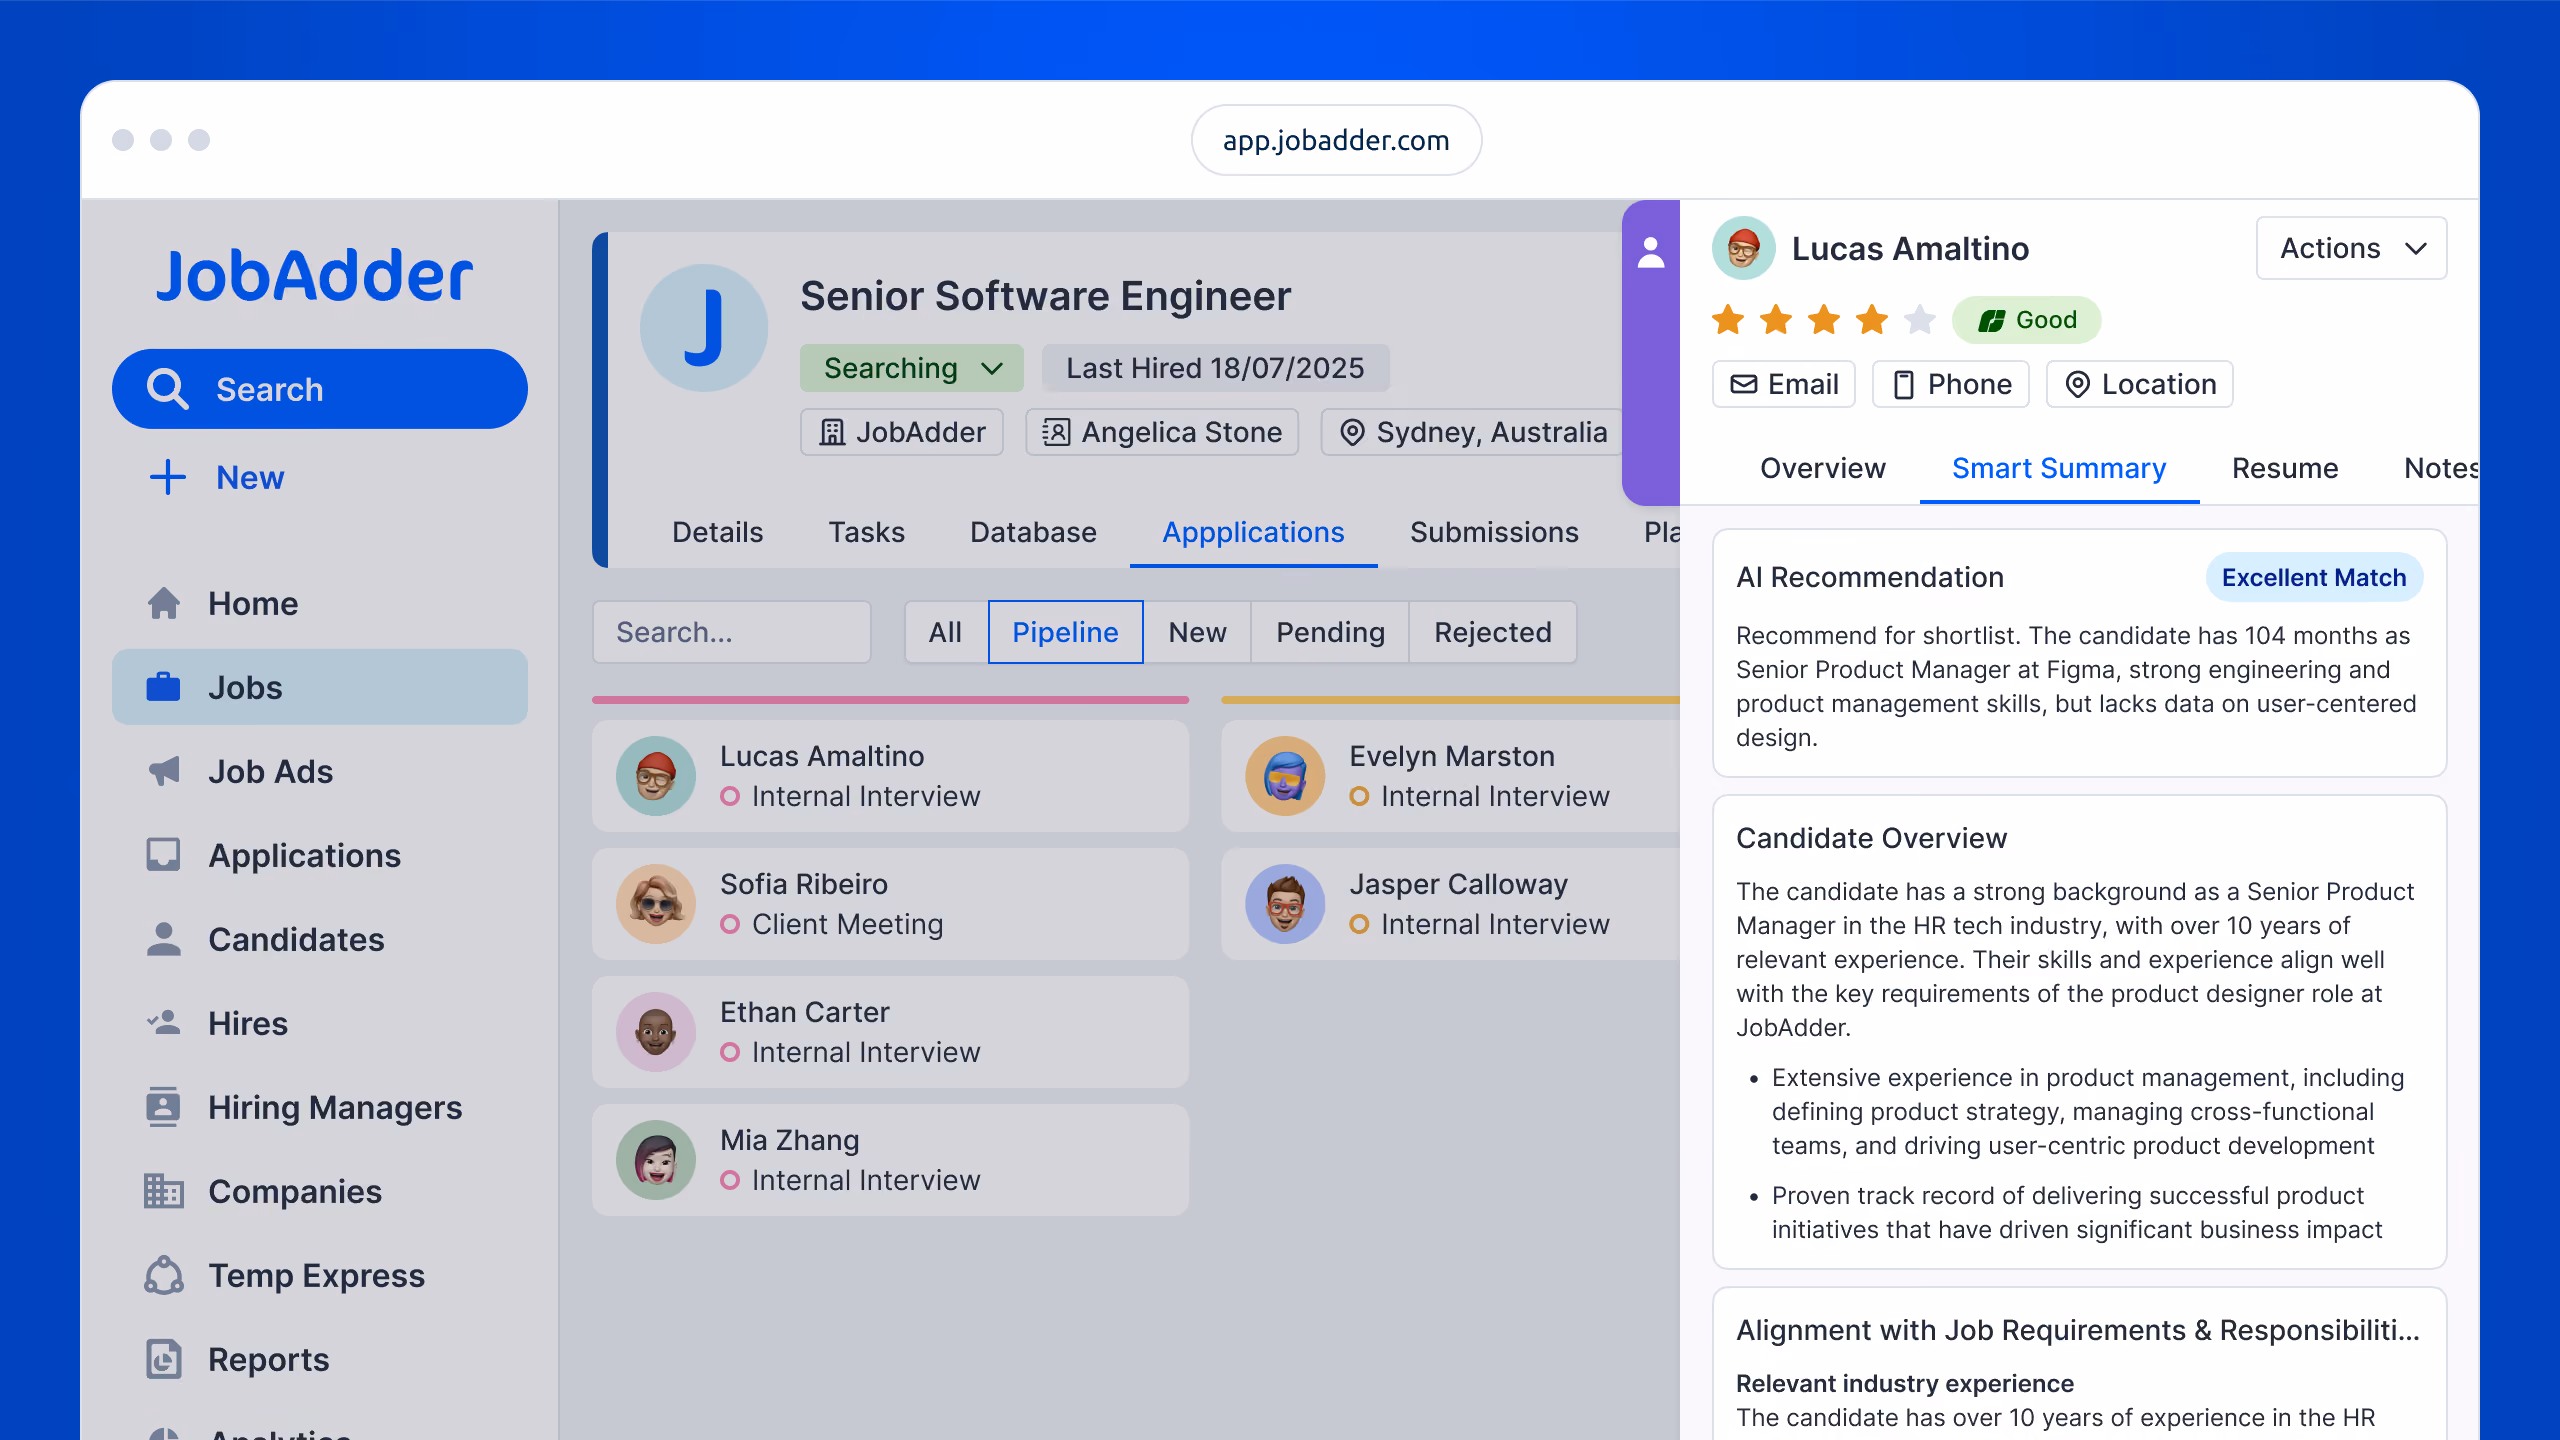Click the Email button
The width and height of the screenshot is (2560, 1440).
pyautogui.click(x=1783, y=384)
